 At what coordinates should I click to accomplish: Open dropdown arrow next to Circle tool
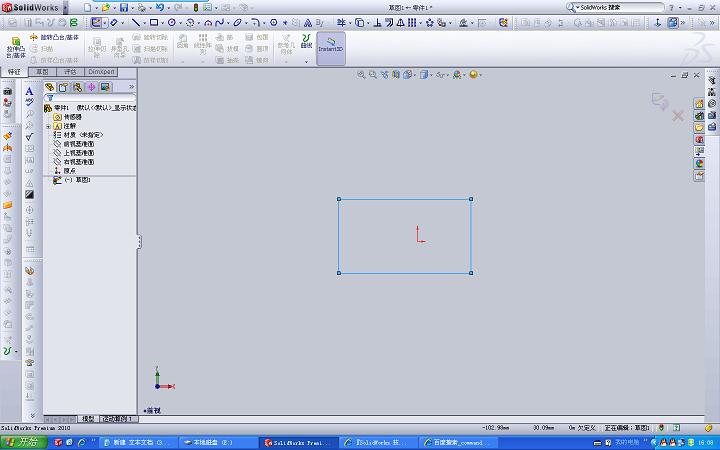pyautogui.click(x=180, y=22)
